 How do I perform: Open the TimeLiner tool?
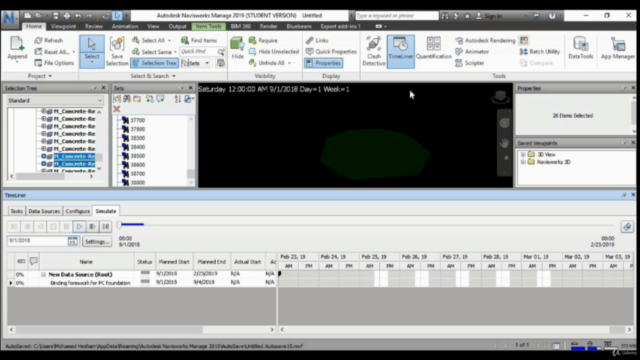400,51
